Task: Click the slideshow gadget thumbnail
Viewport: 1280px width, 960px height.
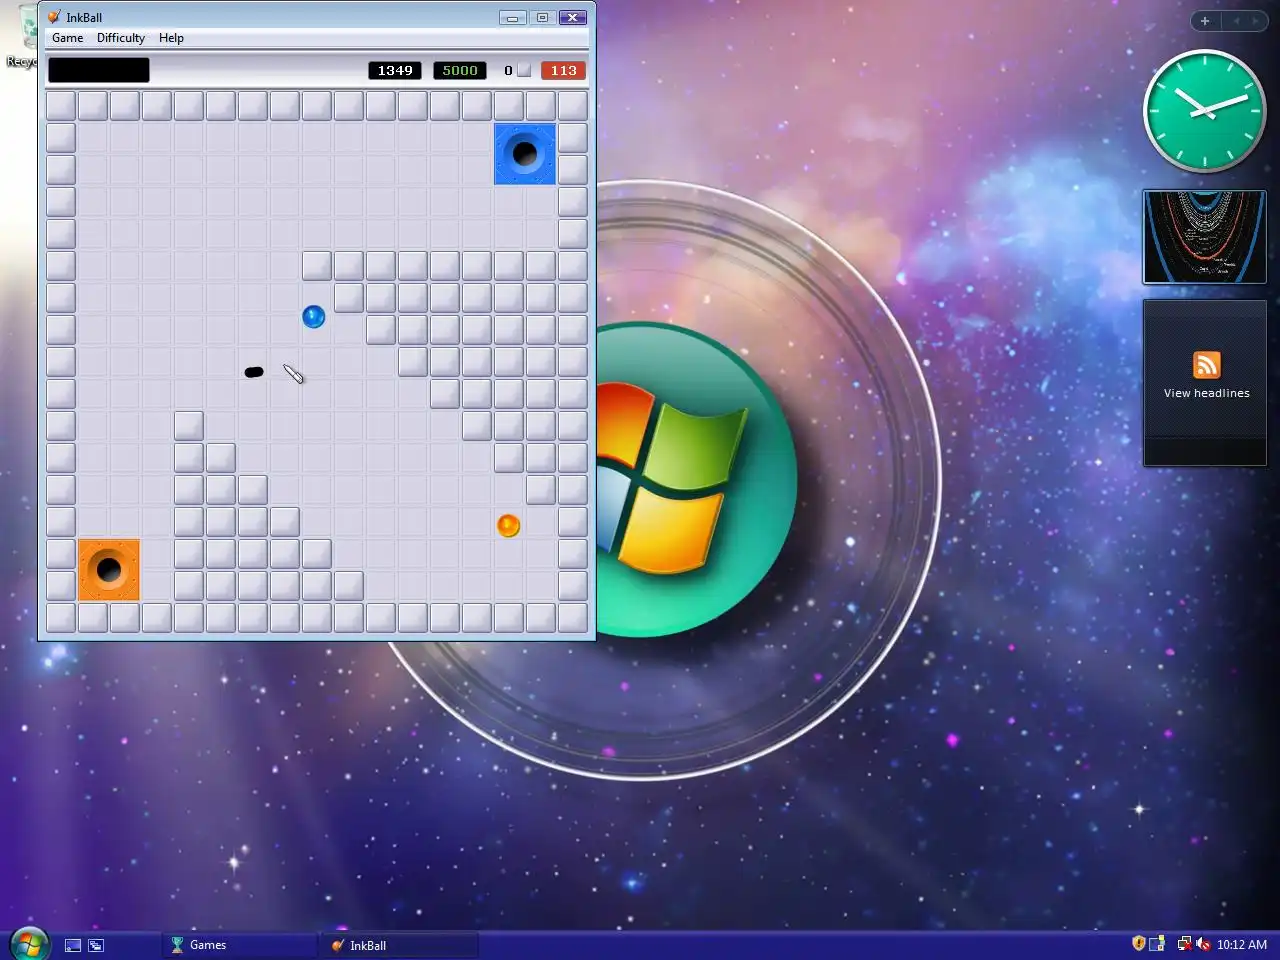Action: click(x=1205, y=237)
